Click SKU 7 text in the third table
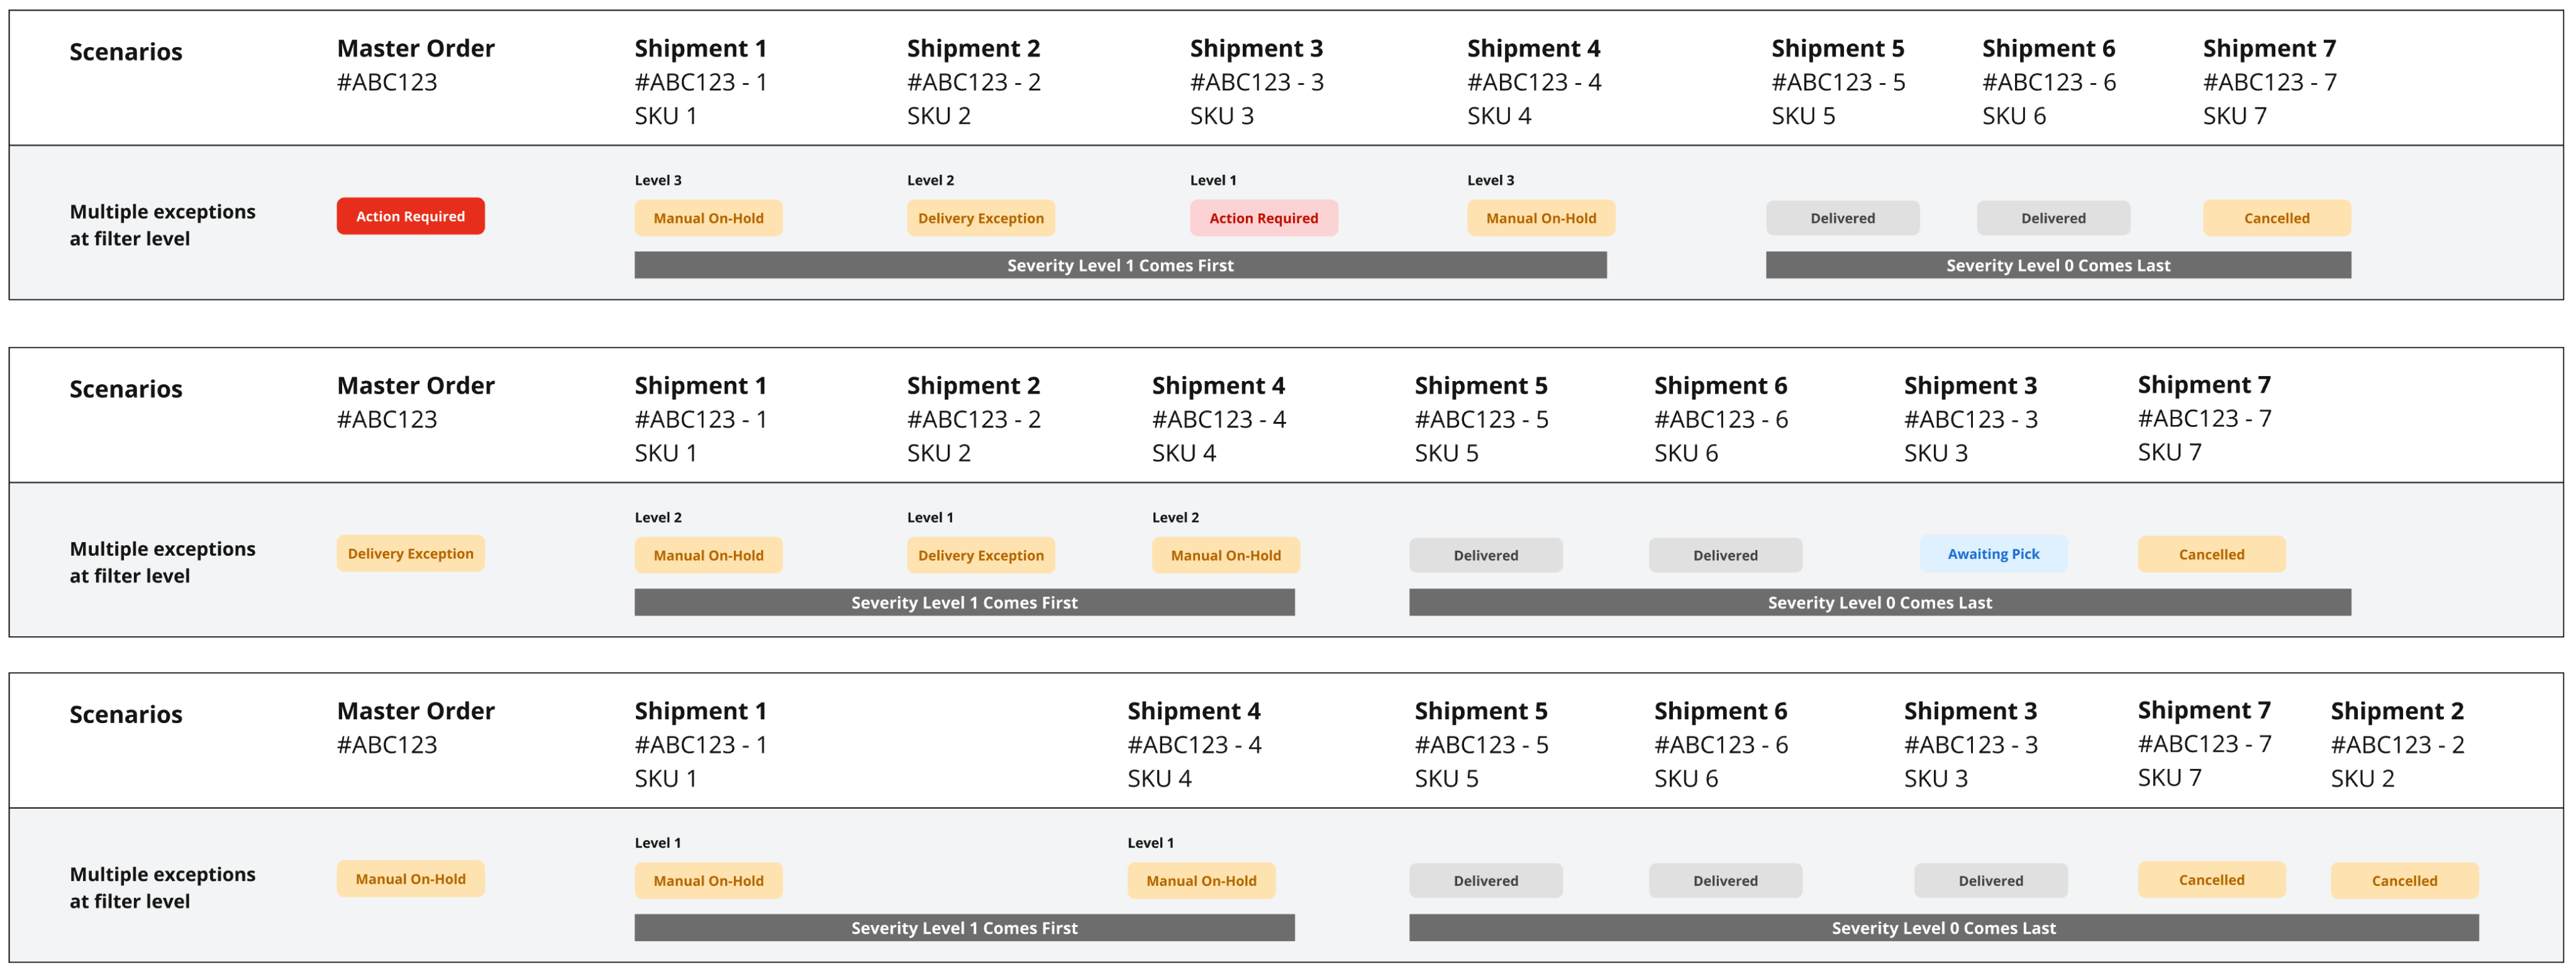 click(x=2169, y=778)
